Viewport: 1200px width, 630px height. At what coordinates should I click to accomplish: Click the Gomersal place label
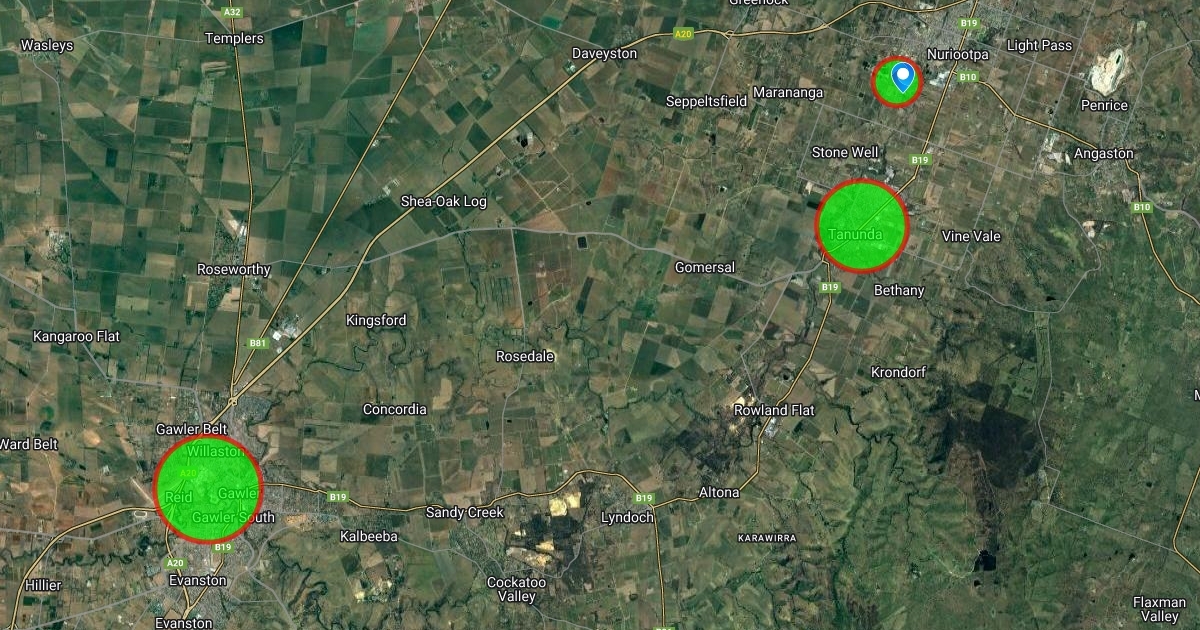pyautogui.click(x=705, y=267)
